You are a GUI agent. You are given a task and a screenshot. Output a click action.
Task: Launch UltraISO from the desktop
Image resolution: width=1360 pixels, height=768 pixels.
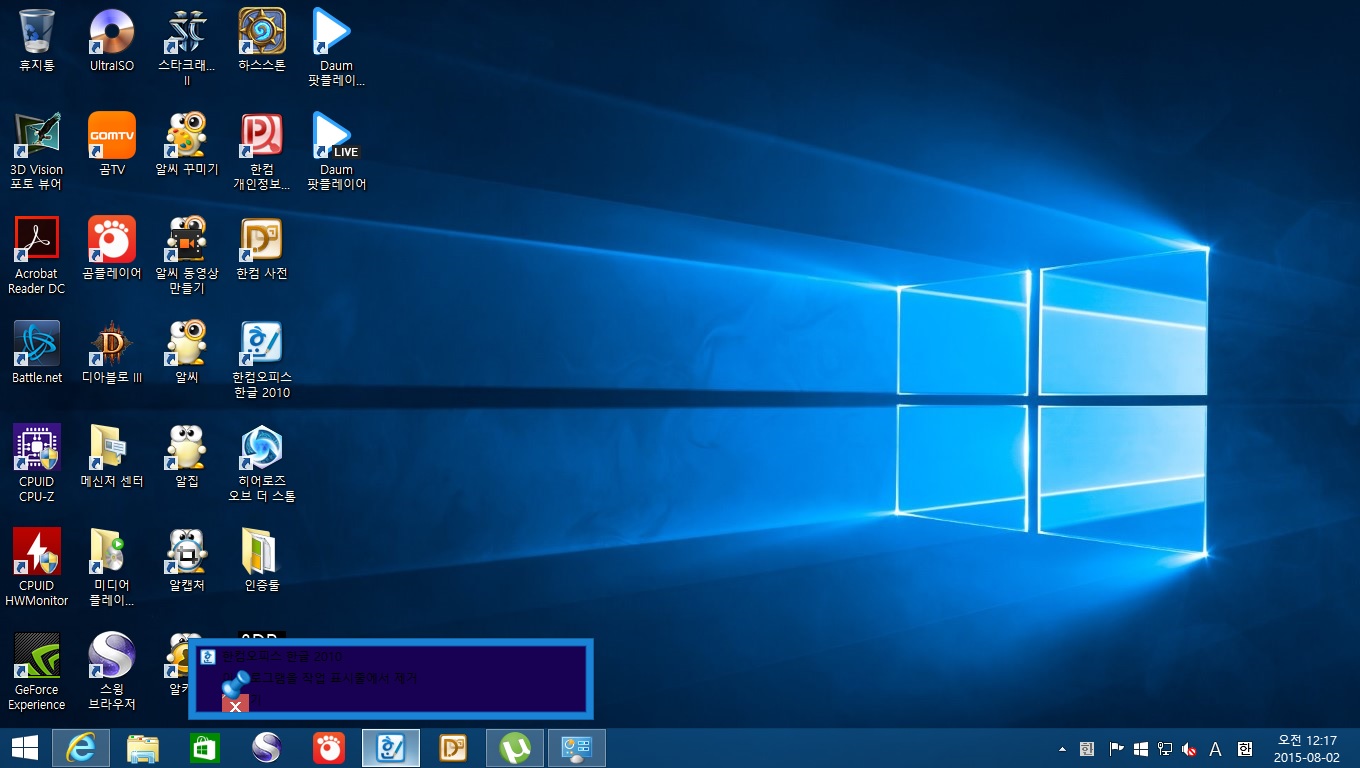click(112, 41)
